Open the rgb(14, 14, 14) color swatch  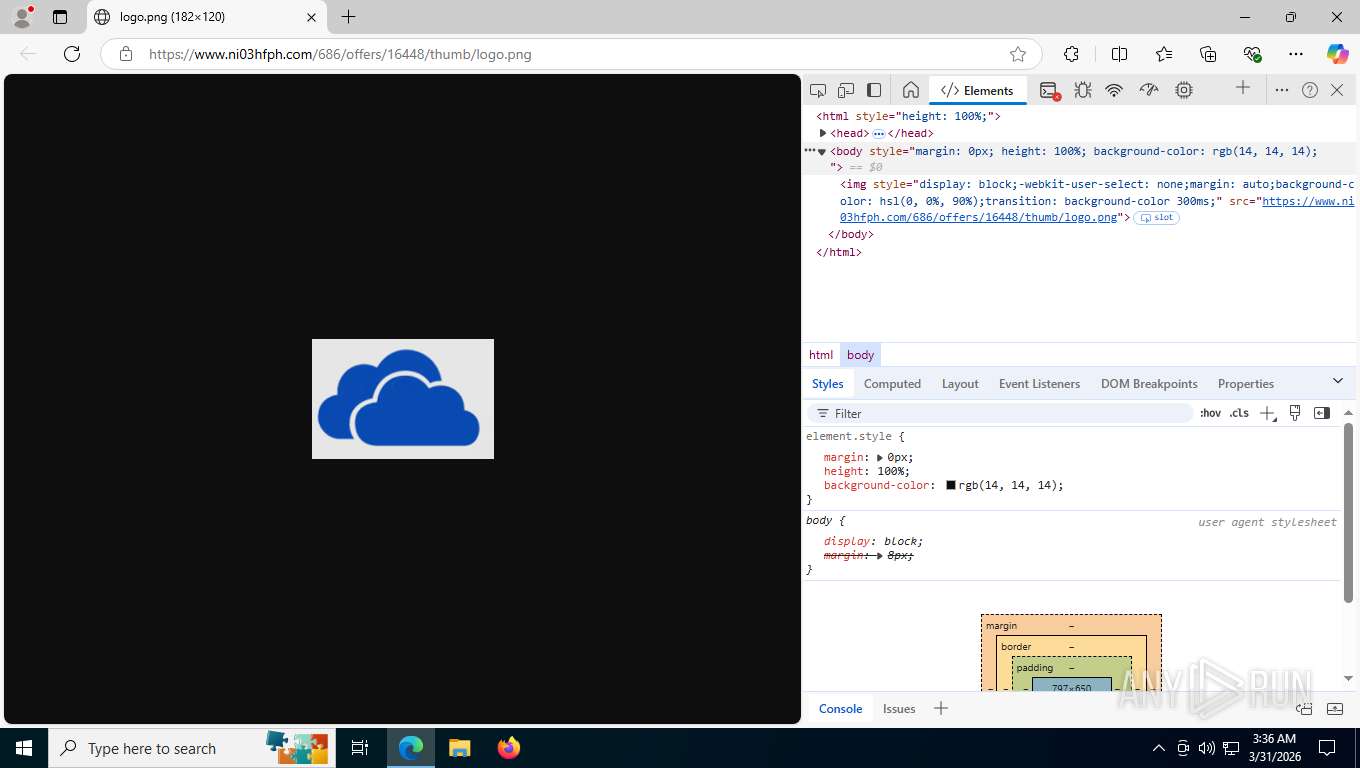click(951, 485)
